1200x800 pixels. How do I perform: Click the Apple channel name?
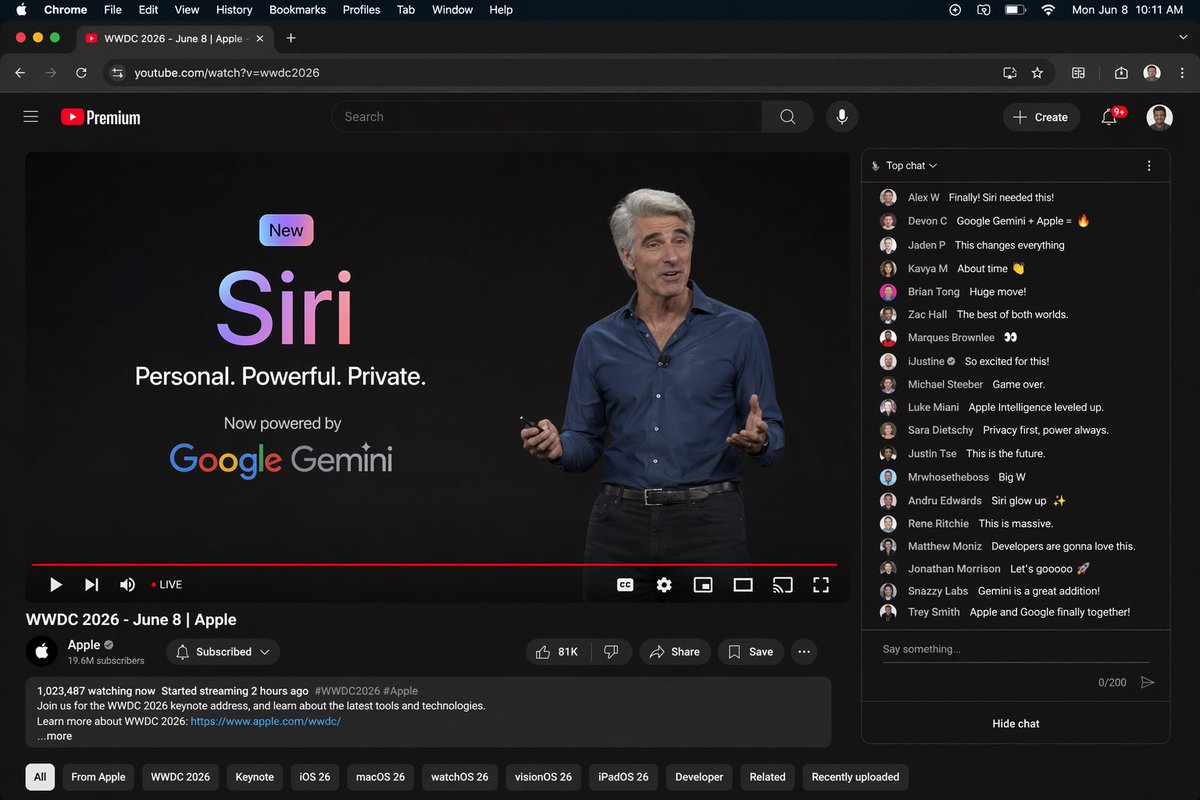coord(84,645)
